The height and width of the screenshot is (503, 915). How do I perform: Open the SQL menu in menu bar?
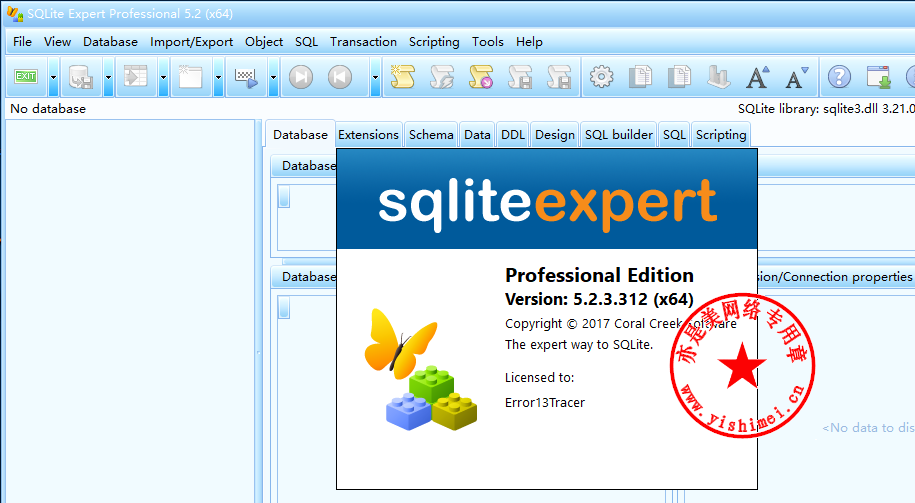tap(306, 42)
